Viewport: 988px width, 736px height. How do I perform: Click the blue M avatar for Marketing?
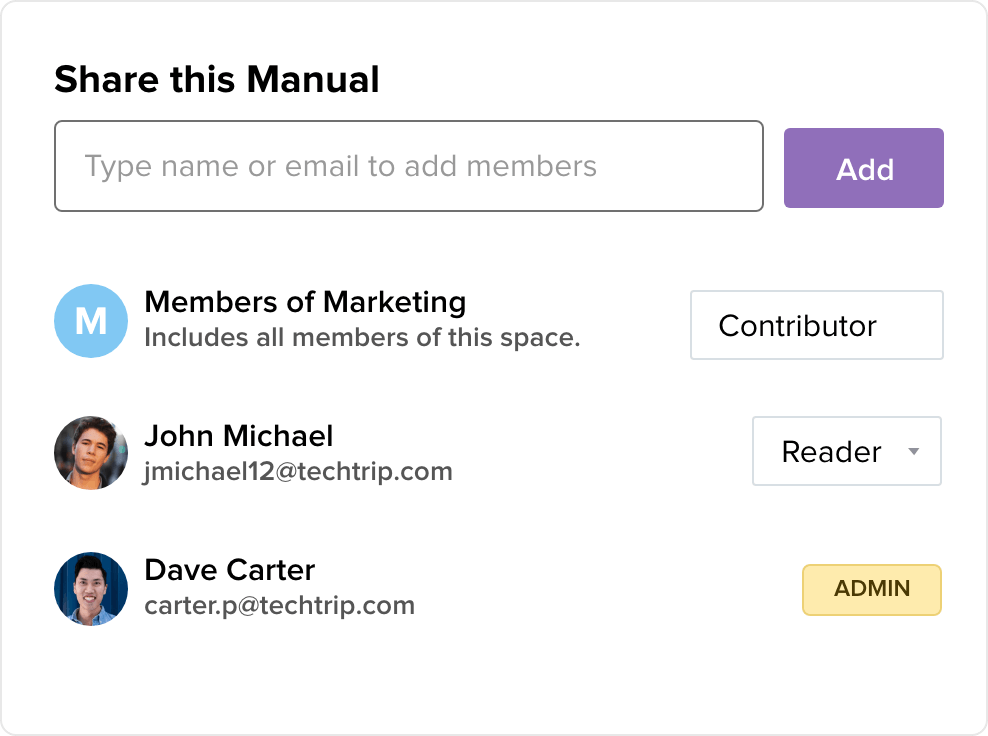(x=91, y=321)
